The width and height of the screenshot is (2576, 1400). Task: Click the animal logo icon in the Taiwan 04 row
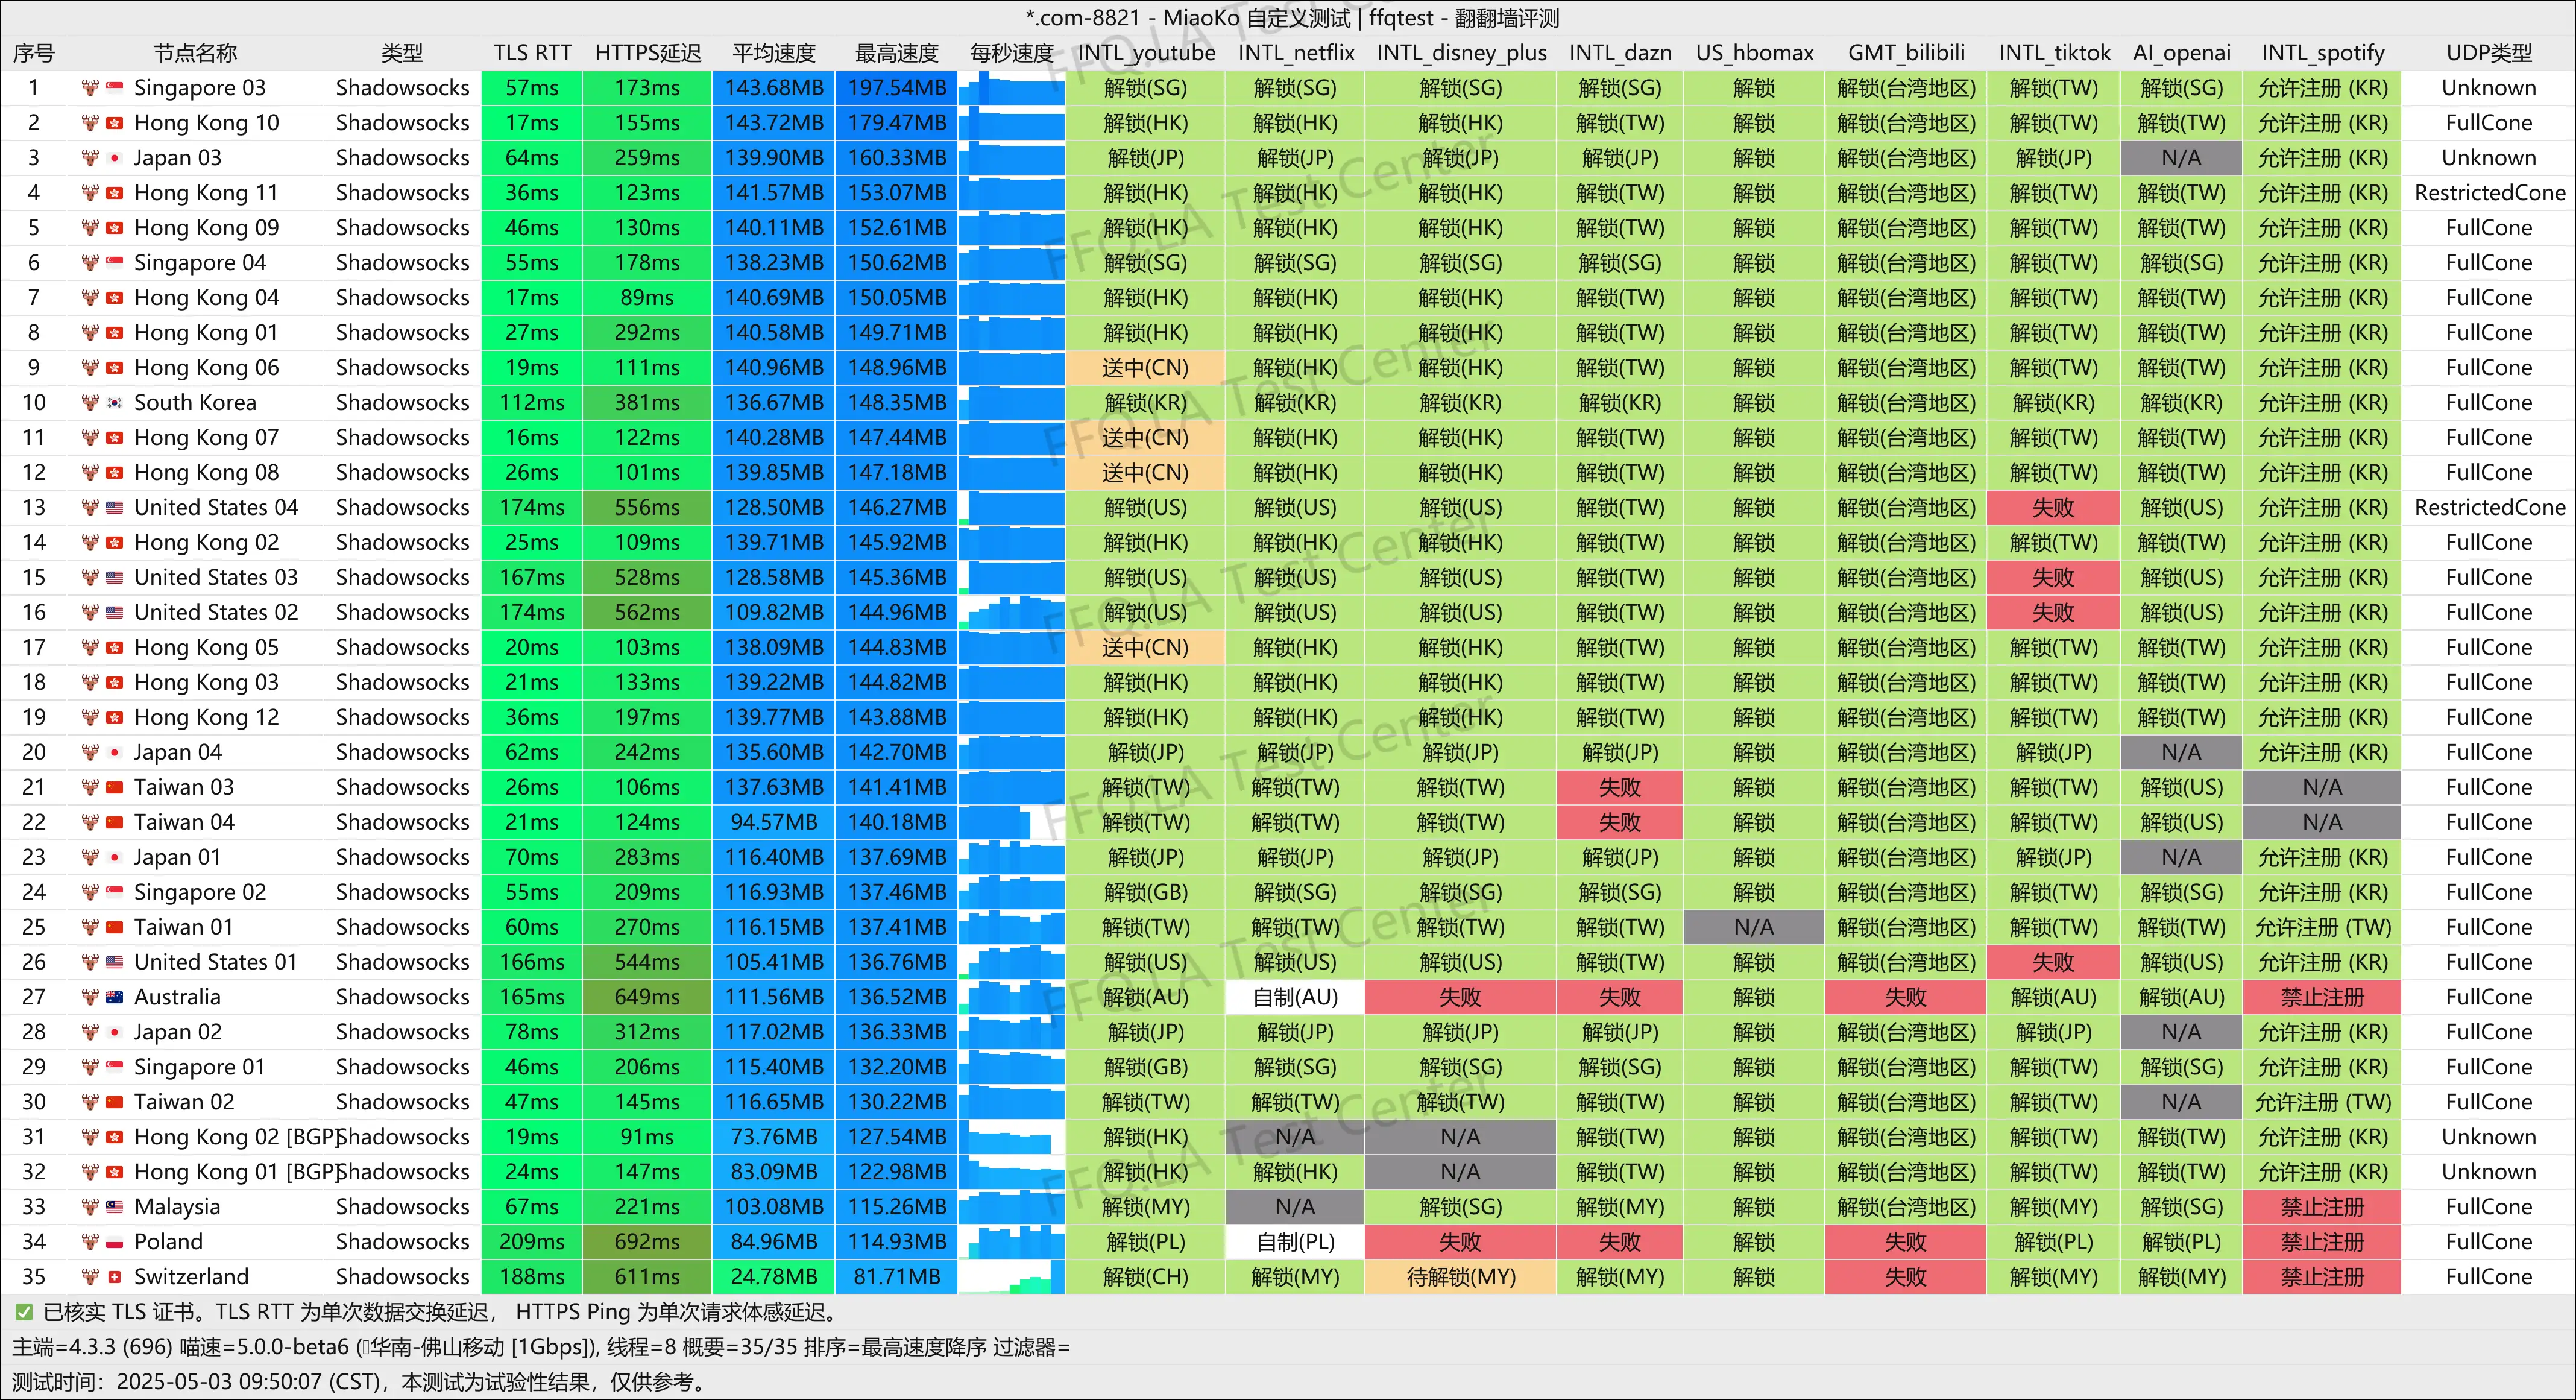pyautogui.click(x=90, y=822)
